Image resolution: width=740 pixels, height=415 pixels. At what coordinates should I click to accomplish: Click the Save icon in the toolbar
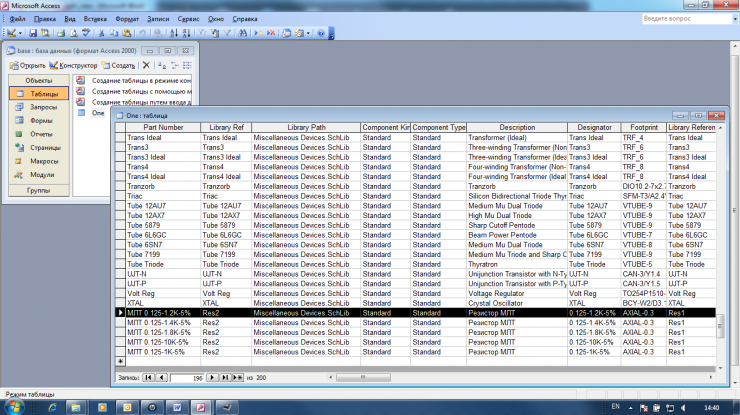coord(33,33)
